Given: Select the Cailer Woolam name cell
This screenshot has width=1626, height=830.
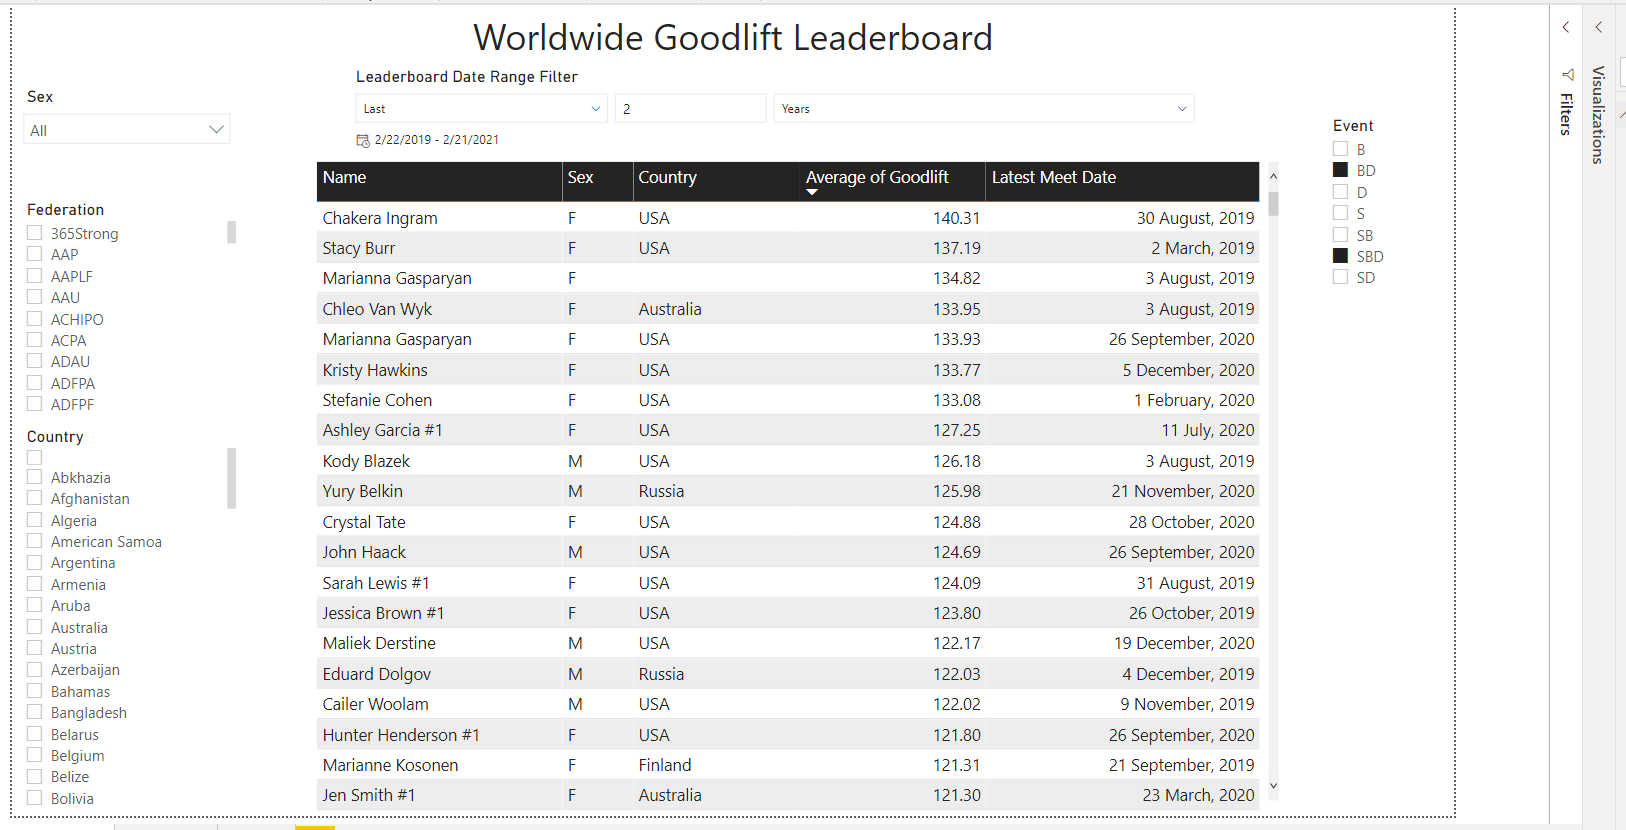Looking at the screenshot, I should [x=375, y=704].
